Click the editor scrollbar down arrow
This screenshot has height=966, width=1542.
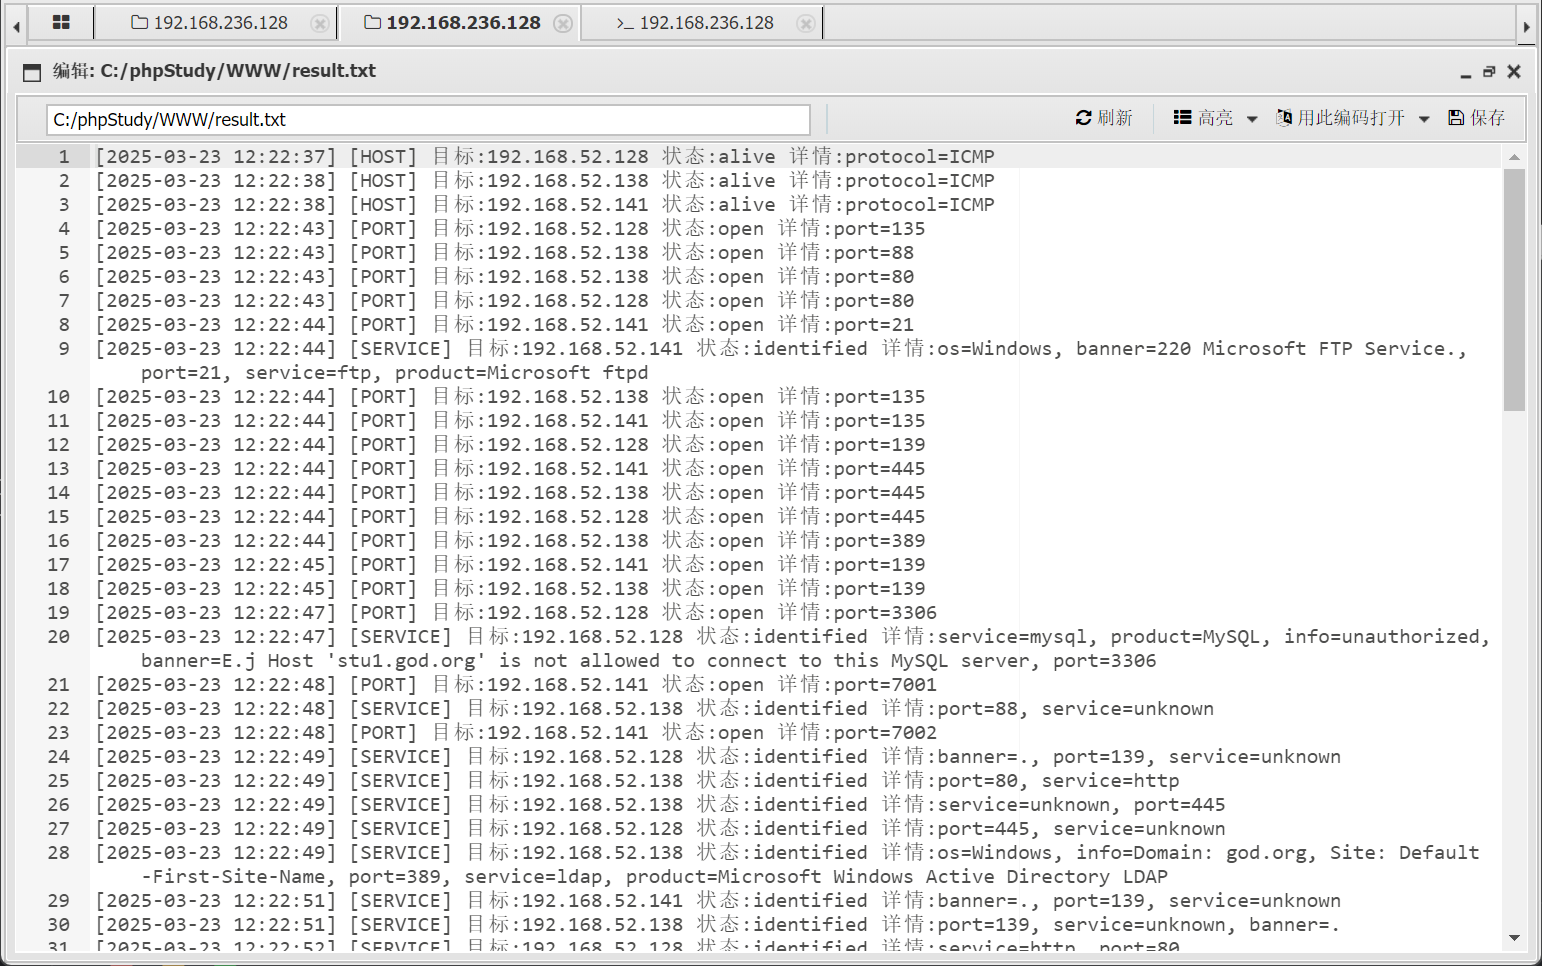[x=1514, y=937]
